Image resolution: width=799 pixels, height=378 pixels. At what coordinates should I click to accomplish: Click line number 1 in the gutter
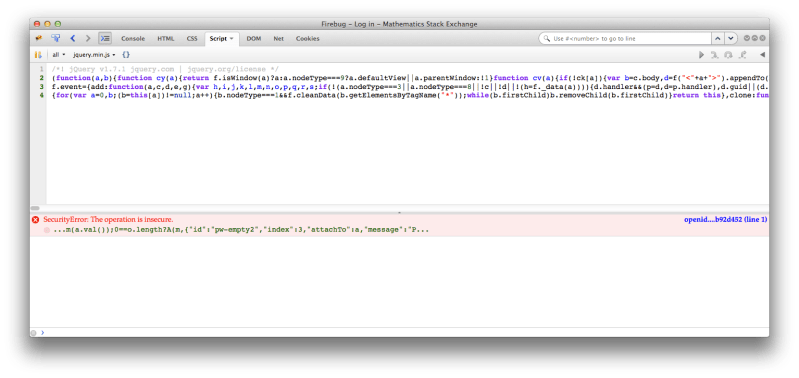point(42,69)
